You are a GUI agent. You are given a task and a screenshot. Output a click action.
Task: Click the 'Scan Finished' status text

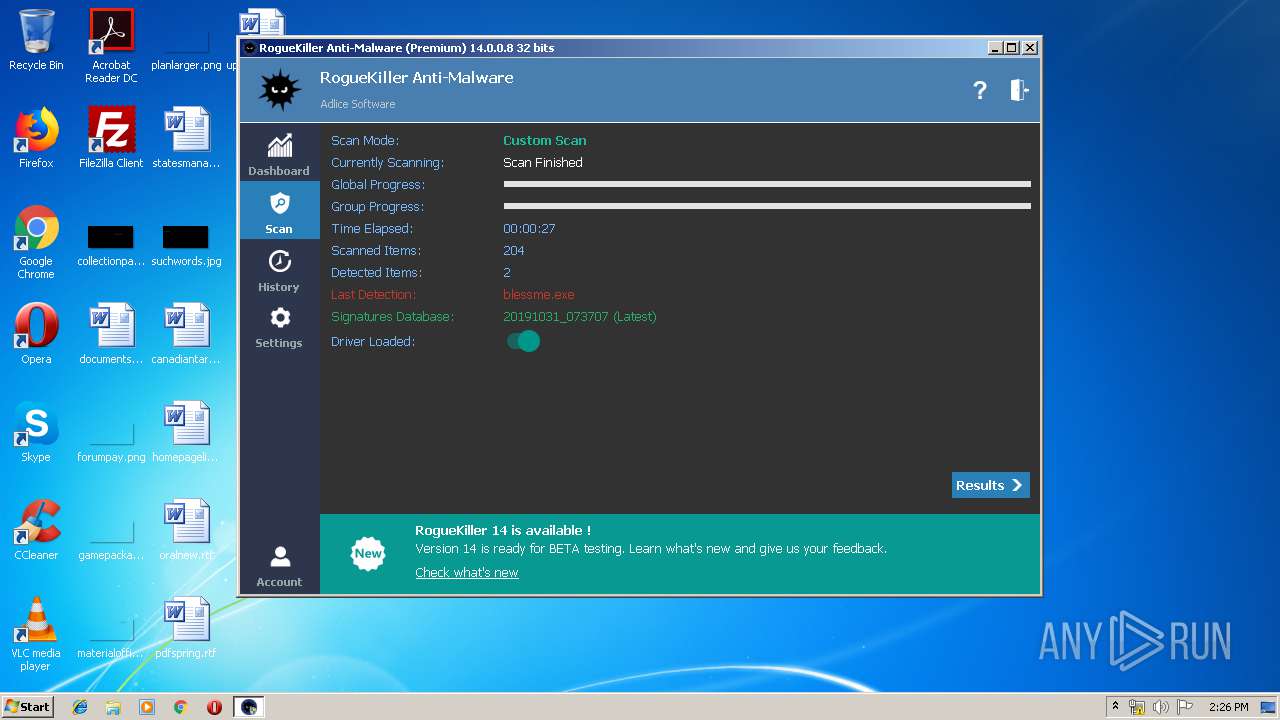pyautogui.click(x=543, y=162)
